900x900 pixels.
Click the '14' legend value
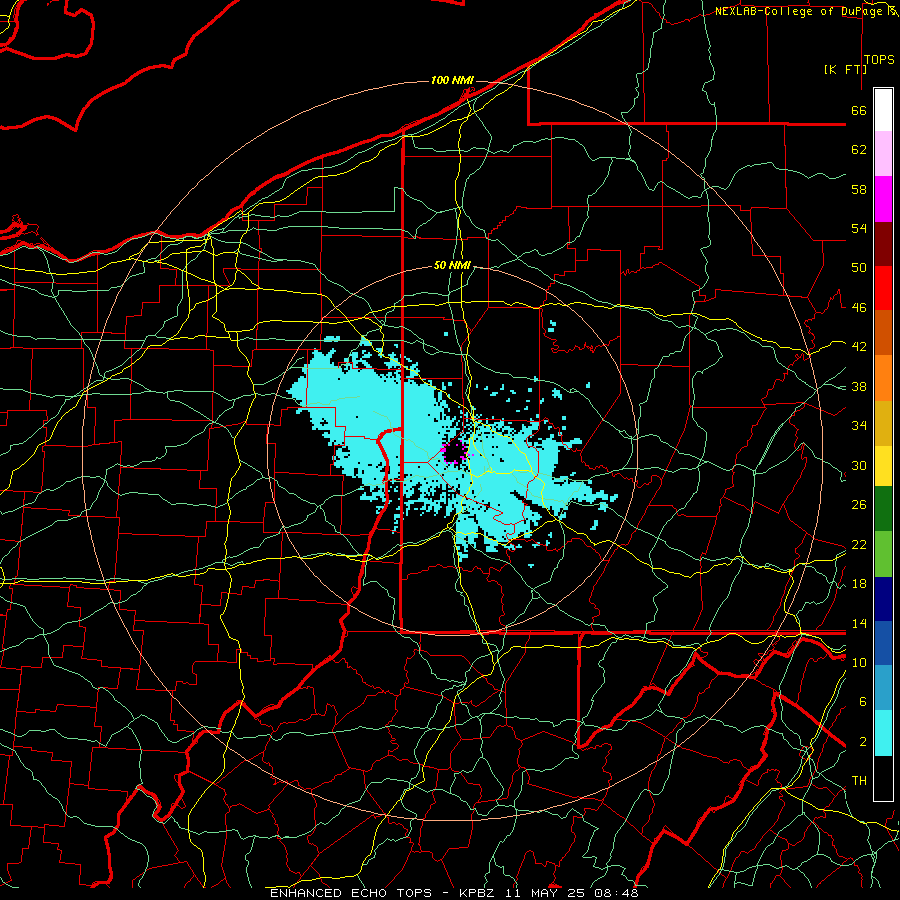[x=859, y=623]
